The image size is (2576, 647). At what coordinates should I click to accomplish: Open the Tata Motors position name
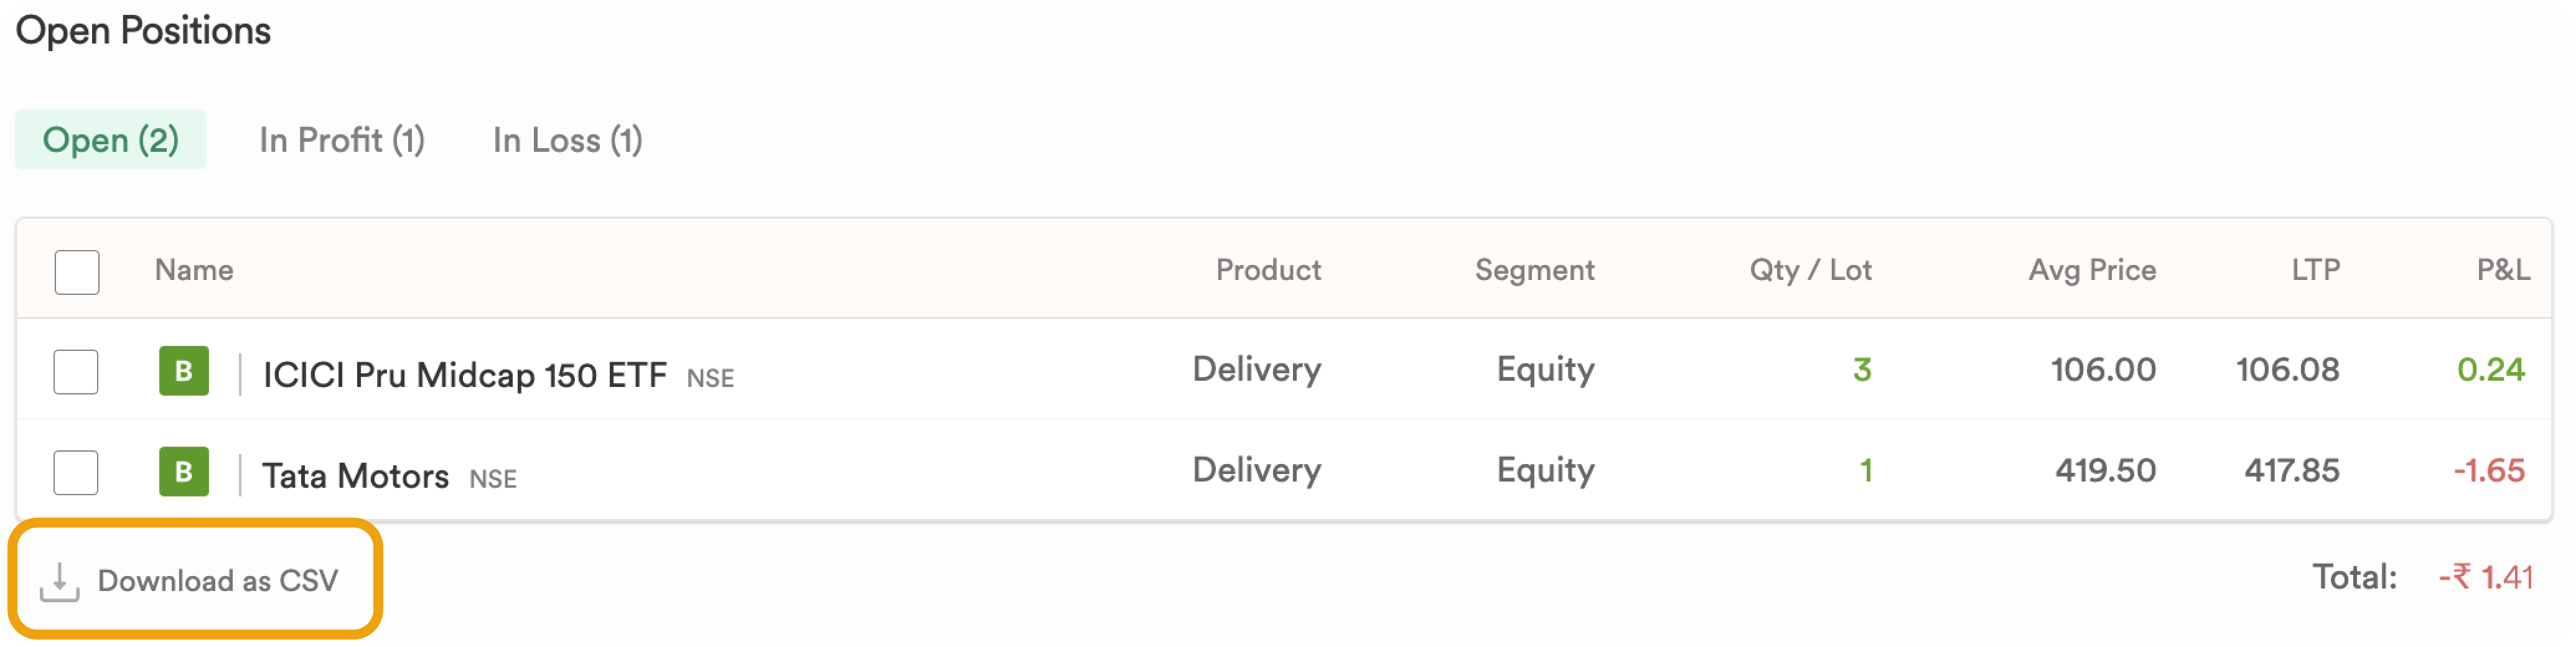355,475
